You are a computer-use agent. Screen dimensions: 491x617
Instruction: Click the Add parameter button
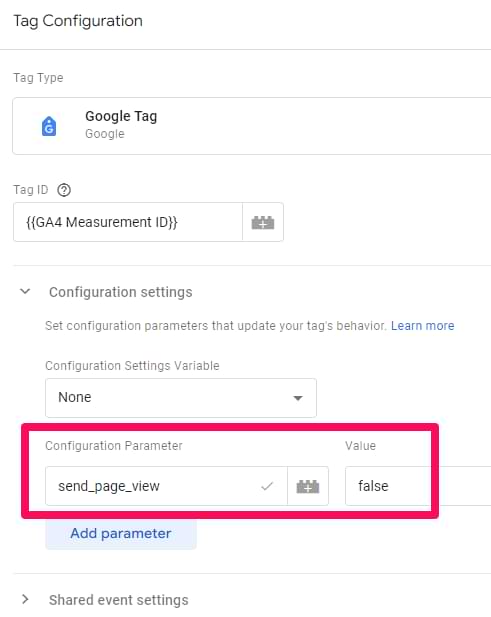click(121, 534)
